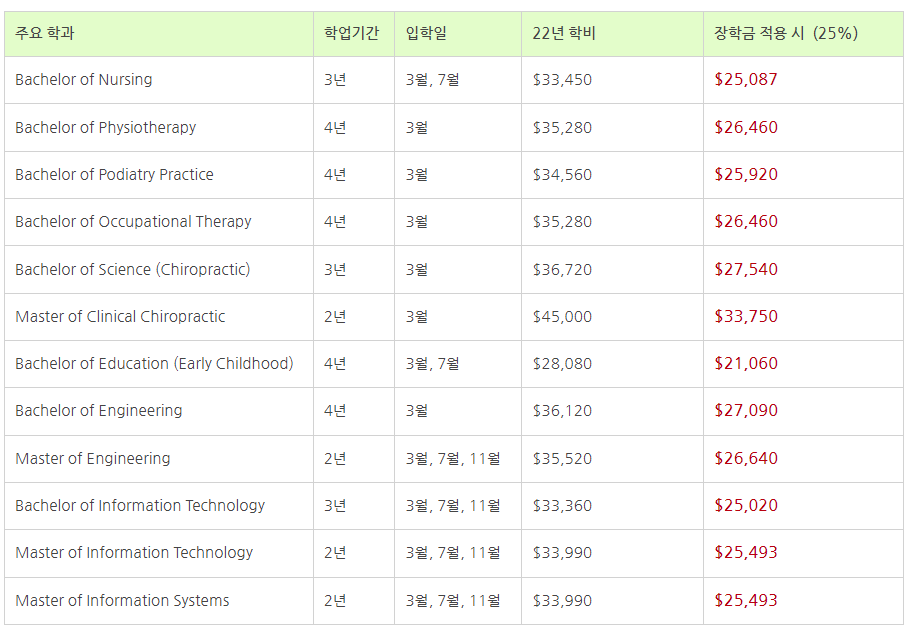Viewport: 910px width, 630px height.
Task: Click the Bachelor of Engineering tuition $36,120
Action: [562, 411]
